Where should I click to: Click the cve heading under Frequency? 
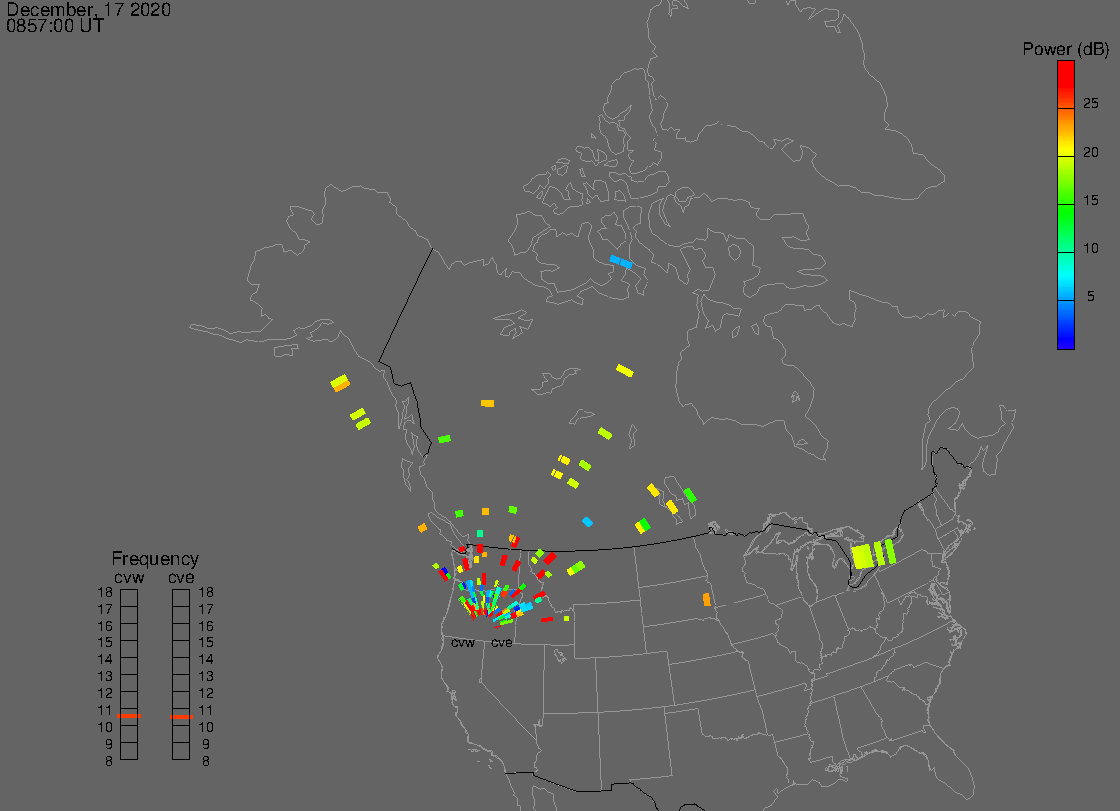181,577
